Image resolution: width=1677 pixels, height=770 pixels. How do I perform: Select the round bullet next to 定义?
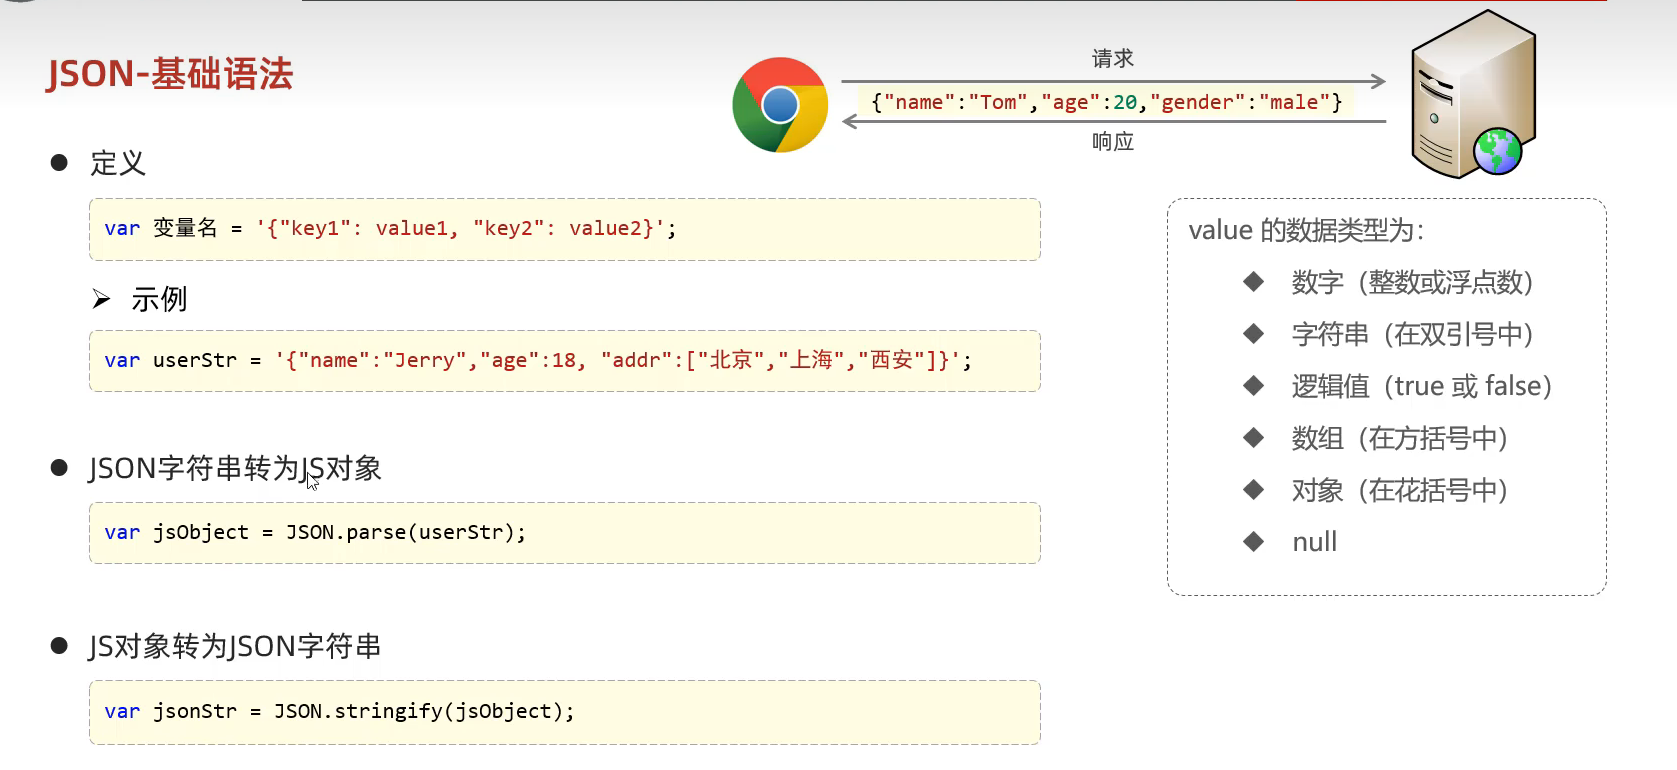tap(59, 163)
